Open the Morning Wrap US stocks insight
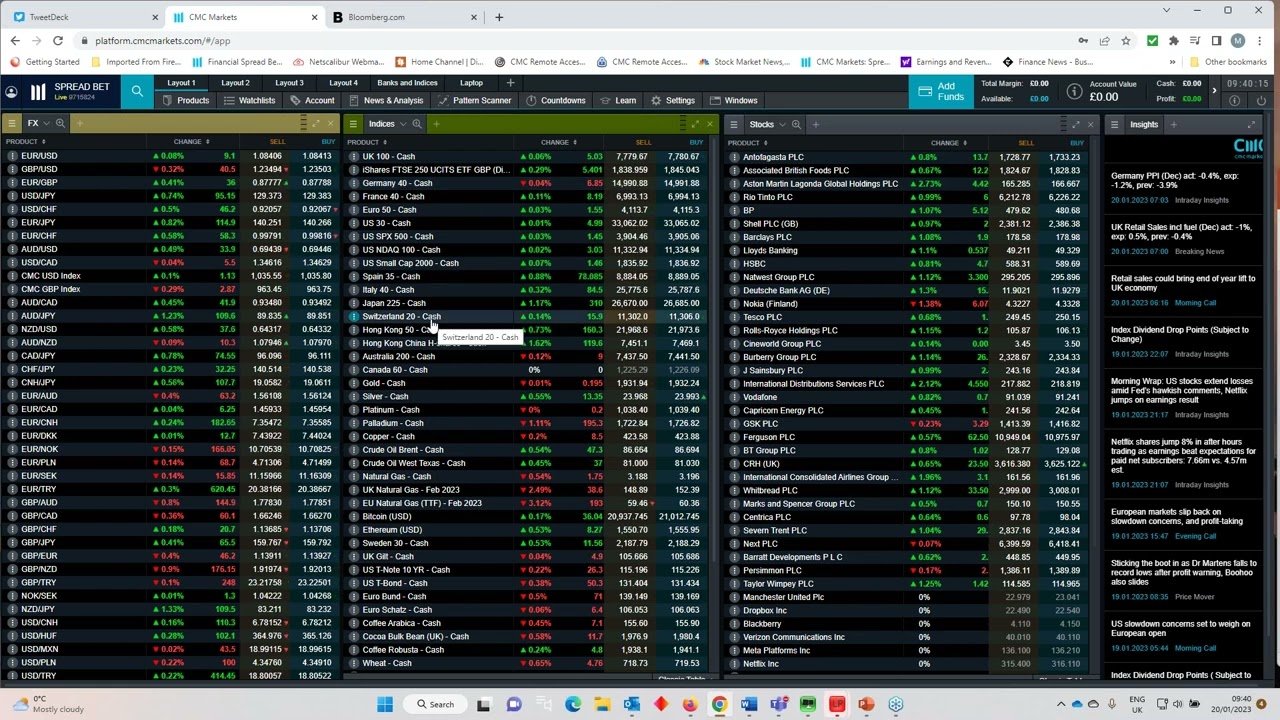1280x720 pixels. tap(1182, 390)
